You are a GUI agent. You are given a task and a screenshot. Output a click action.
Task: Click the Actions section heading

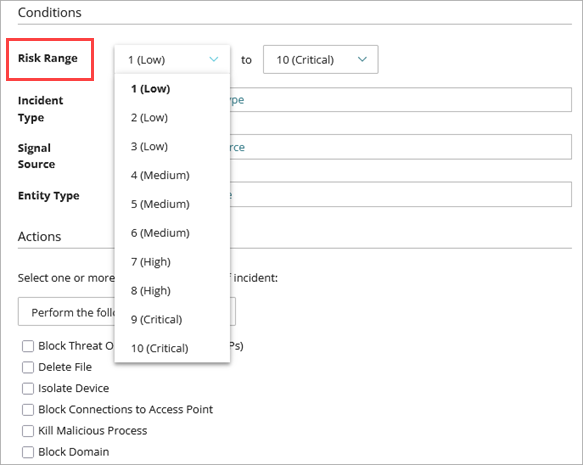pos(39,237)
